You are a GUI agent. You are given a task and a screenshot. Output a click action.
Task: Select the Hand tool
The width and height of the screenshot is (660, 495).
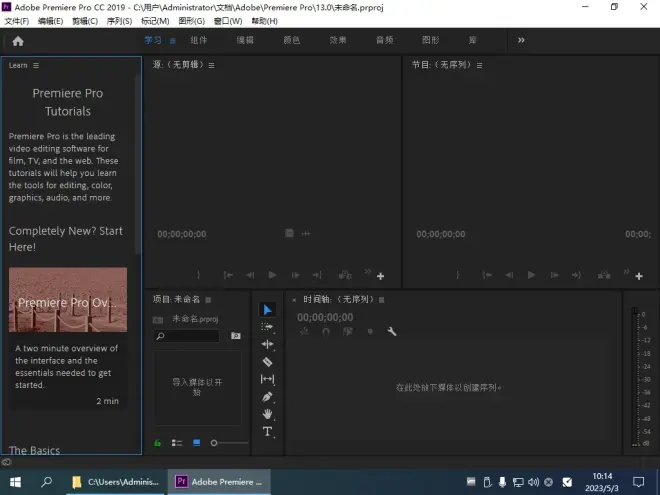click(267, 414)
